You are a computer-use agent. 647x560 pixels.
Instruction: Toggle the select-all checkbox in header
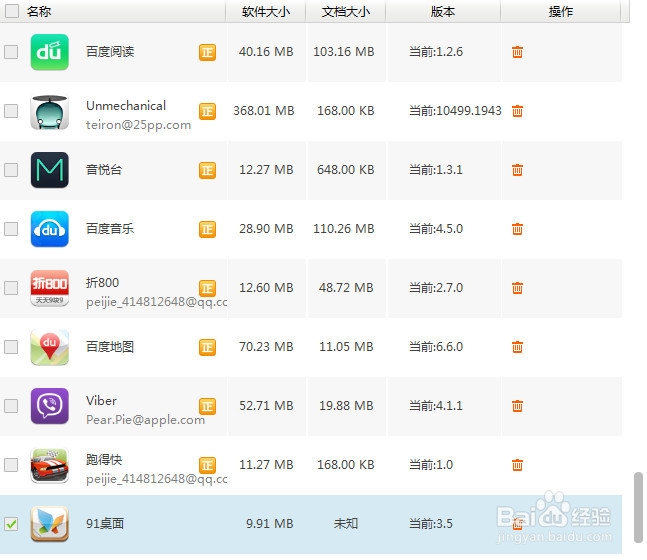click(12, 11)
